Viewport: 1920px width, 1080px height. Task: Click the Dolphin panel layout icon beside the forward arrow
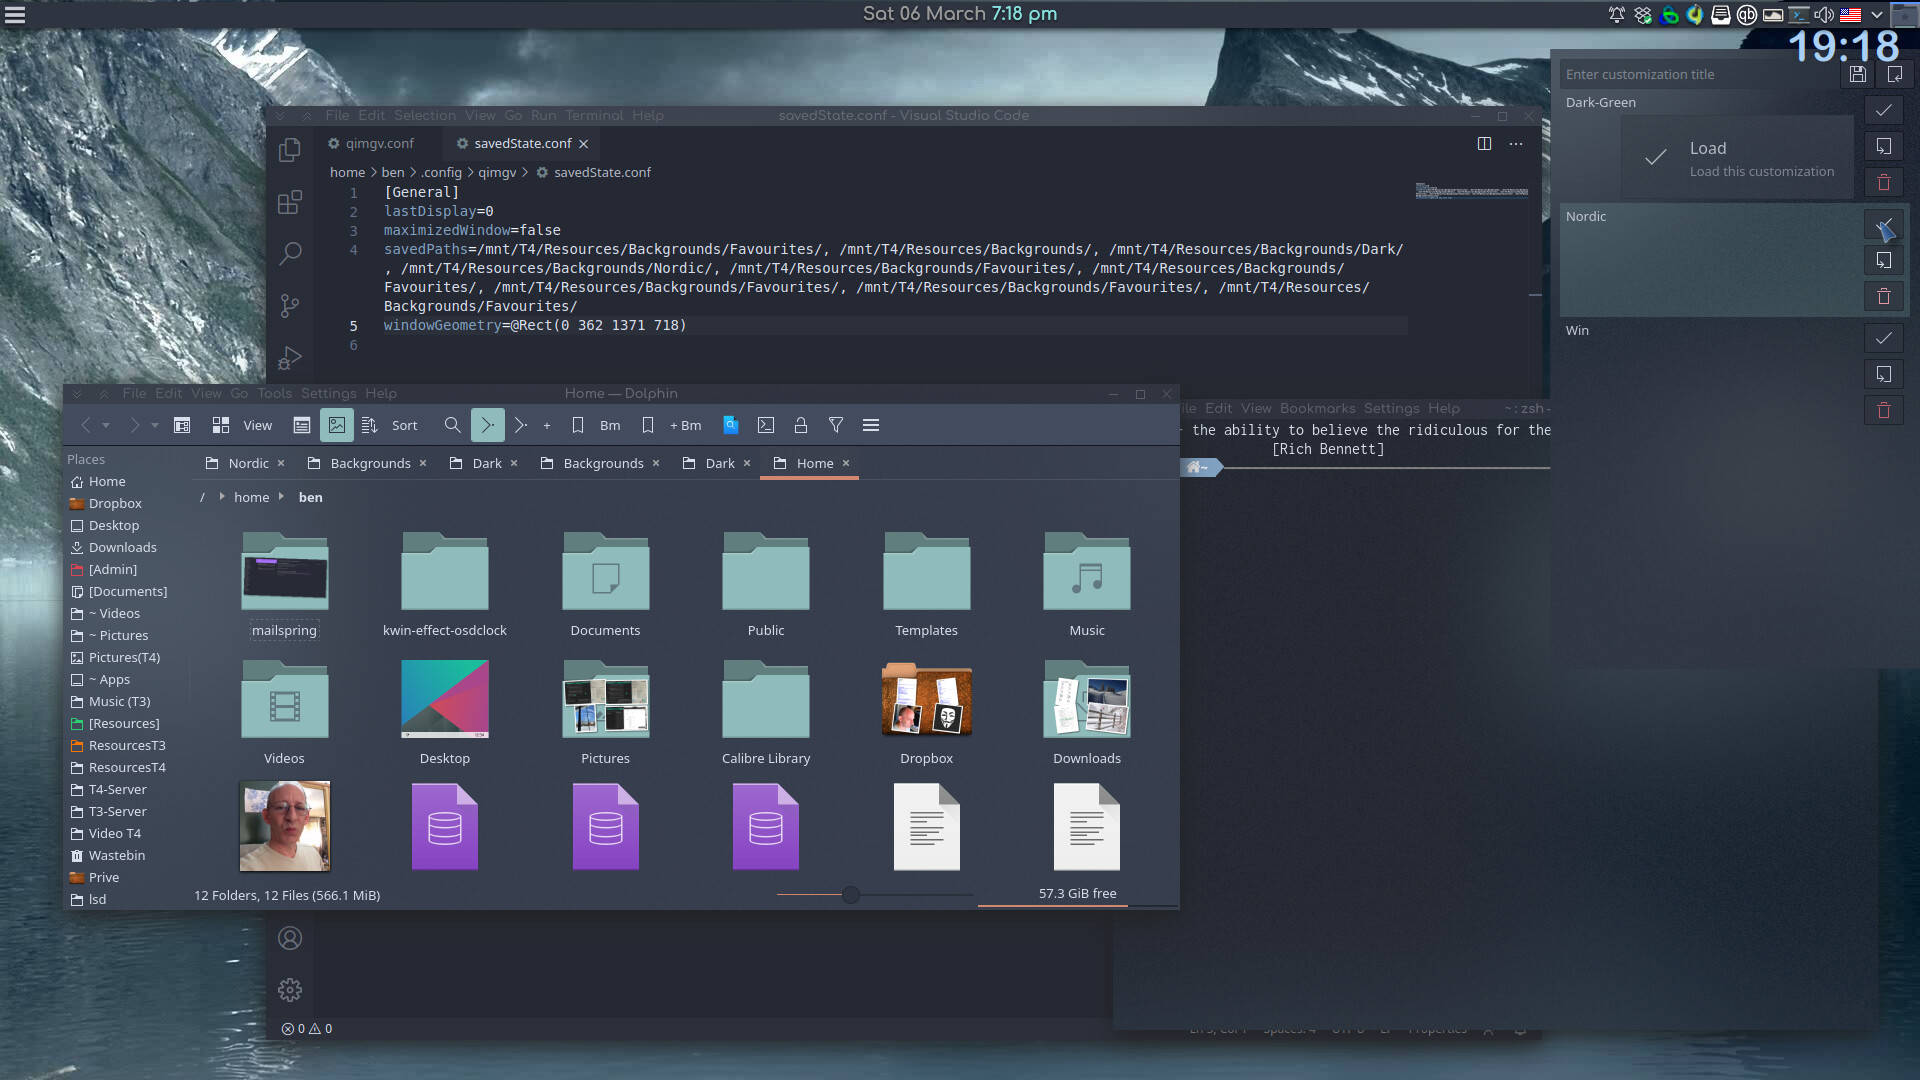tap(182, 425)
